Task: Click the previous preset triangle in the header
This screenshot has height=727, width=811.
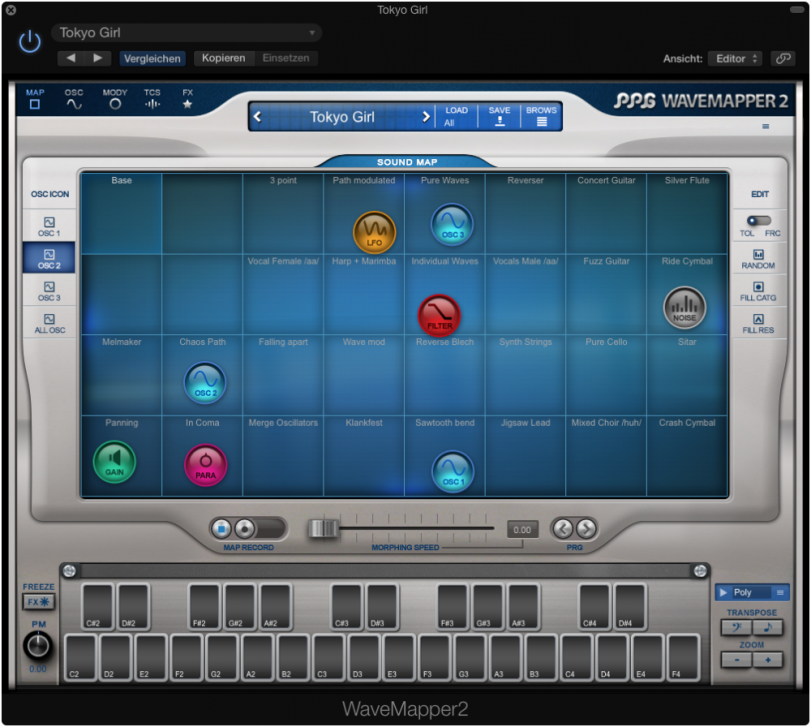Action: tap(71, 58)
